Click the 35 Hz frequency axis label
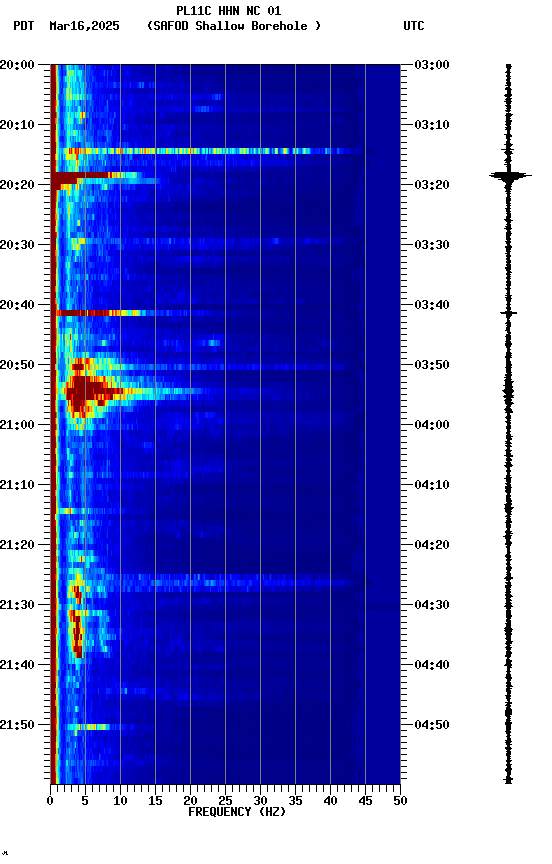 tap(295, 801)
